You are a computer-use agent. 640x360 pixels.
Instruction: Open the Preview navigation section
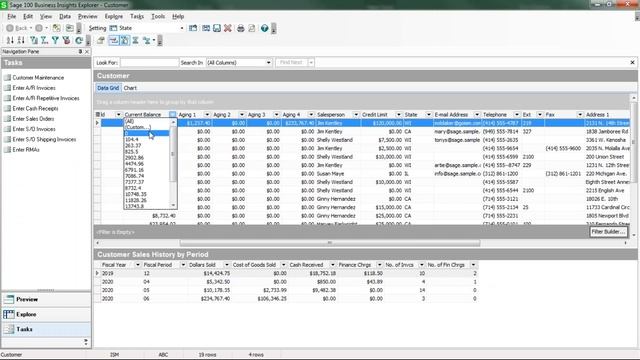pos(46,299)
